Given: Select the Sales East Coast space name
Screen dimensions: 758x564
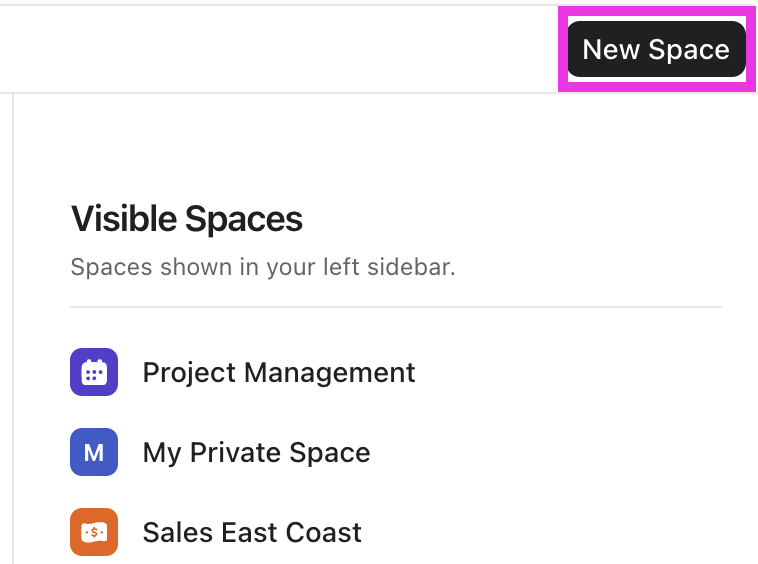Looking at the screenshot, I should pyautogui.click(x=252, y=532).
